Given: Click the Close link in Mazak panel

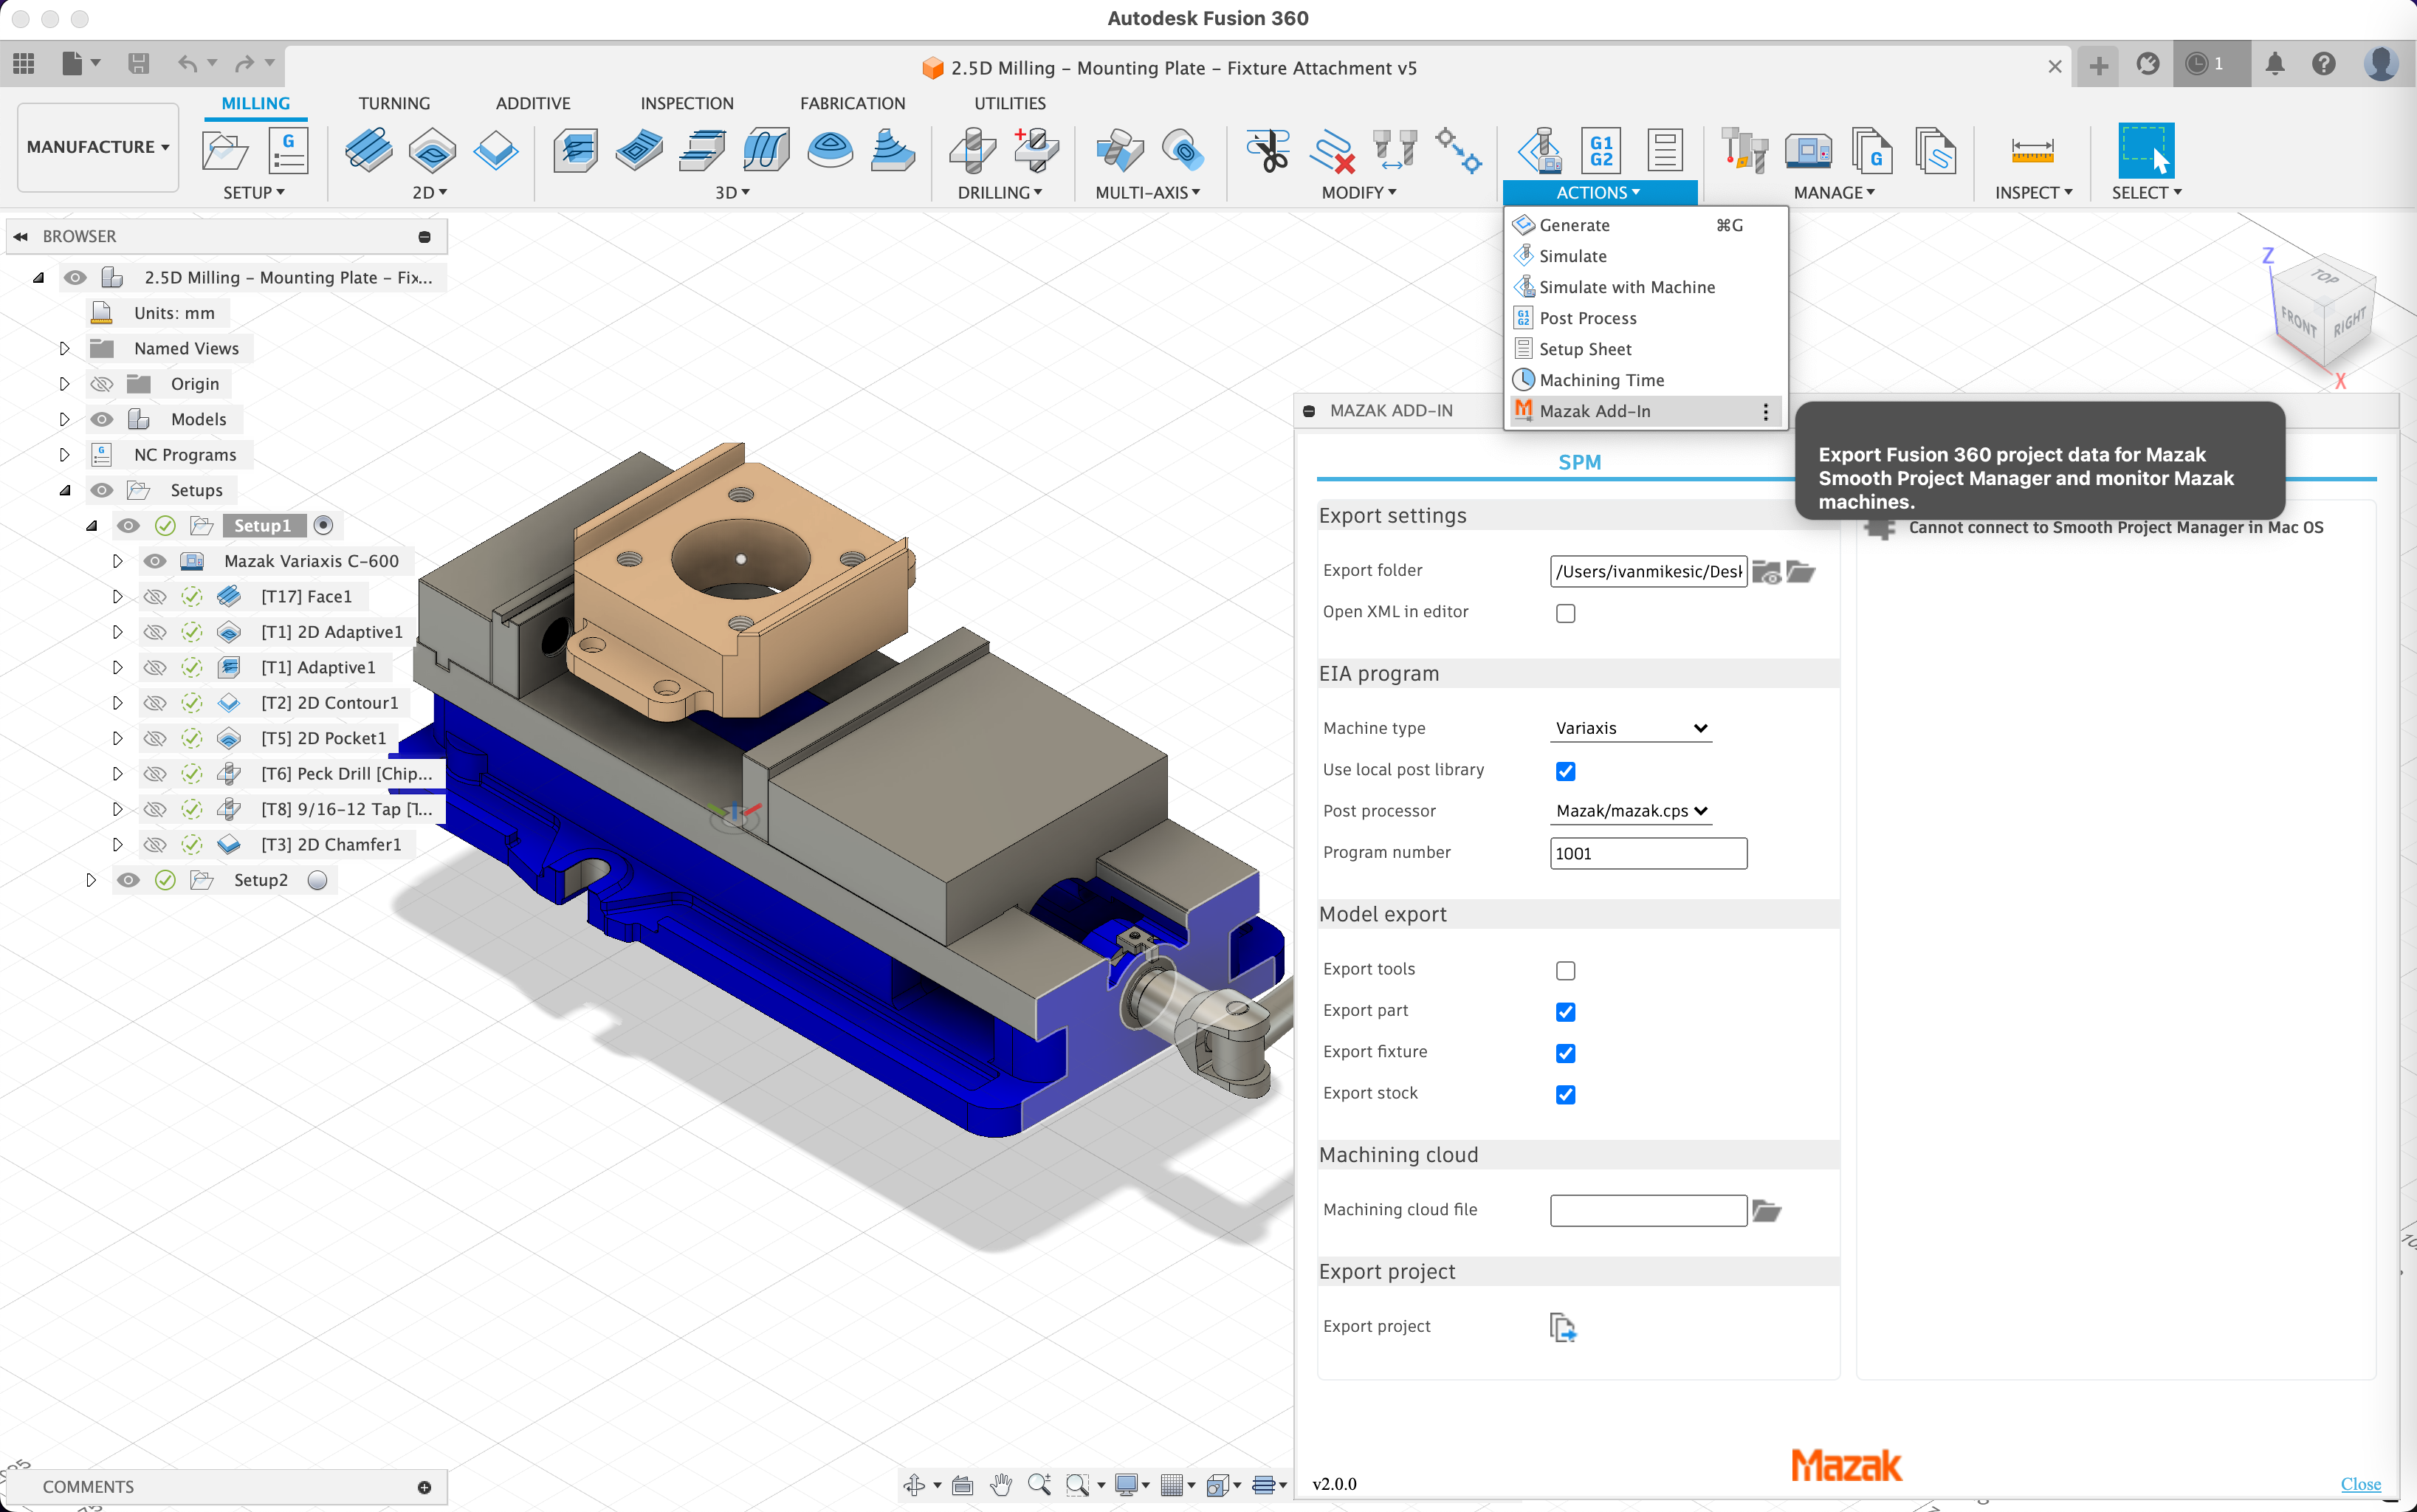Looking at the screenshot, I should point(2360,1484).
